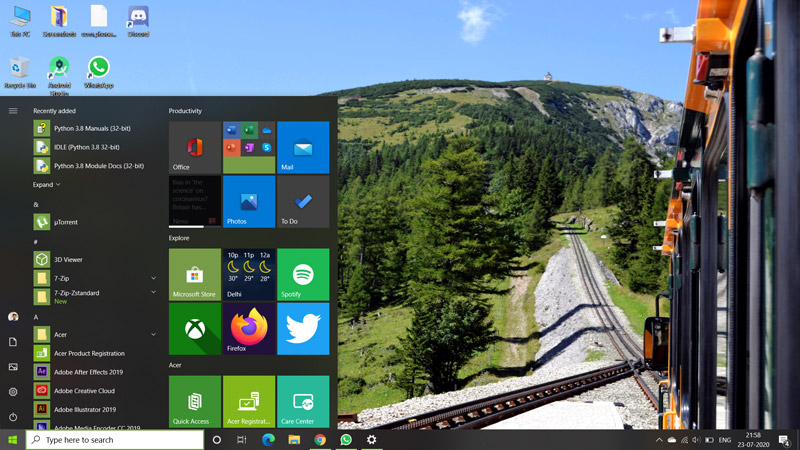Launch WhatsApp desktop shortcut
Viewport: 800px width, 450px height.
point(98,72)
